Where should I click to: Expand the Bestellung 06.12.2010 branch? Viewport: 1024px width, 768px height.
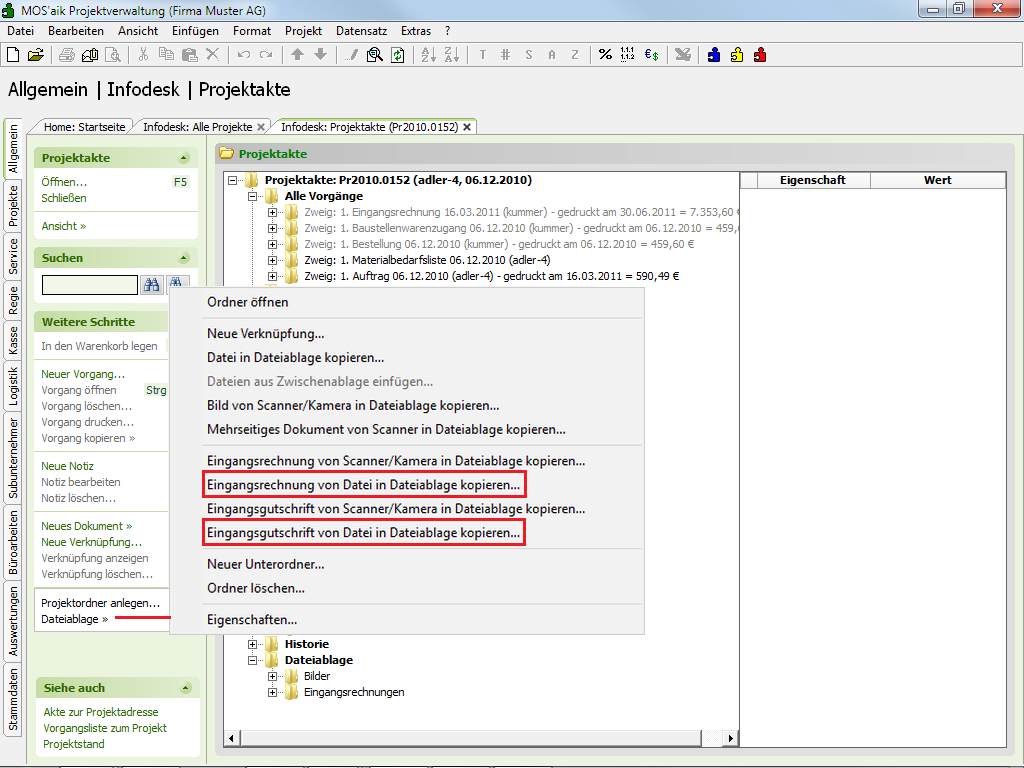pyautogui.click(x=272, y=244)
